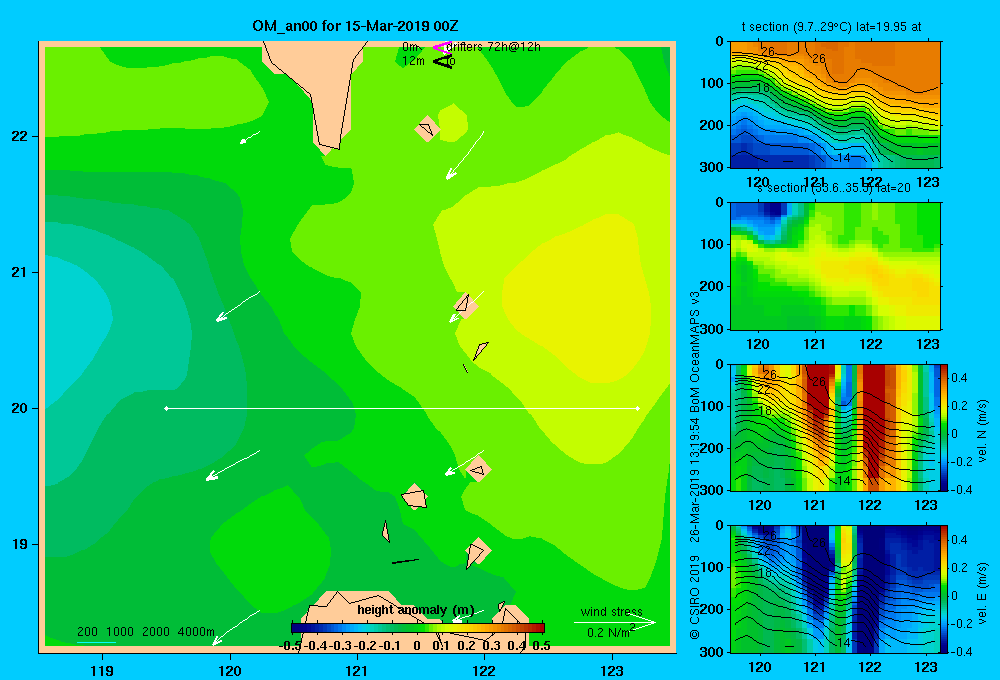Click the vel. E colorbar

(945, 589)
